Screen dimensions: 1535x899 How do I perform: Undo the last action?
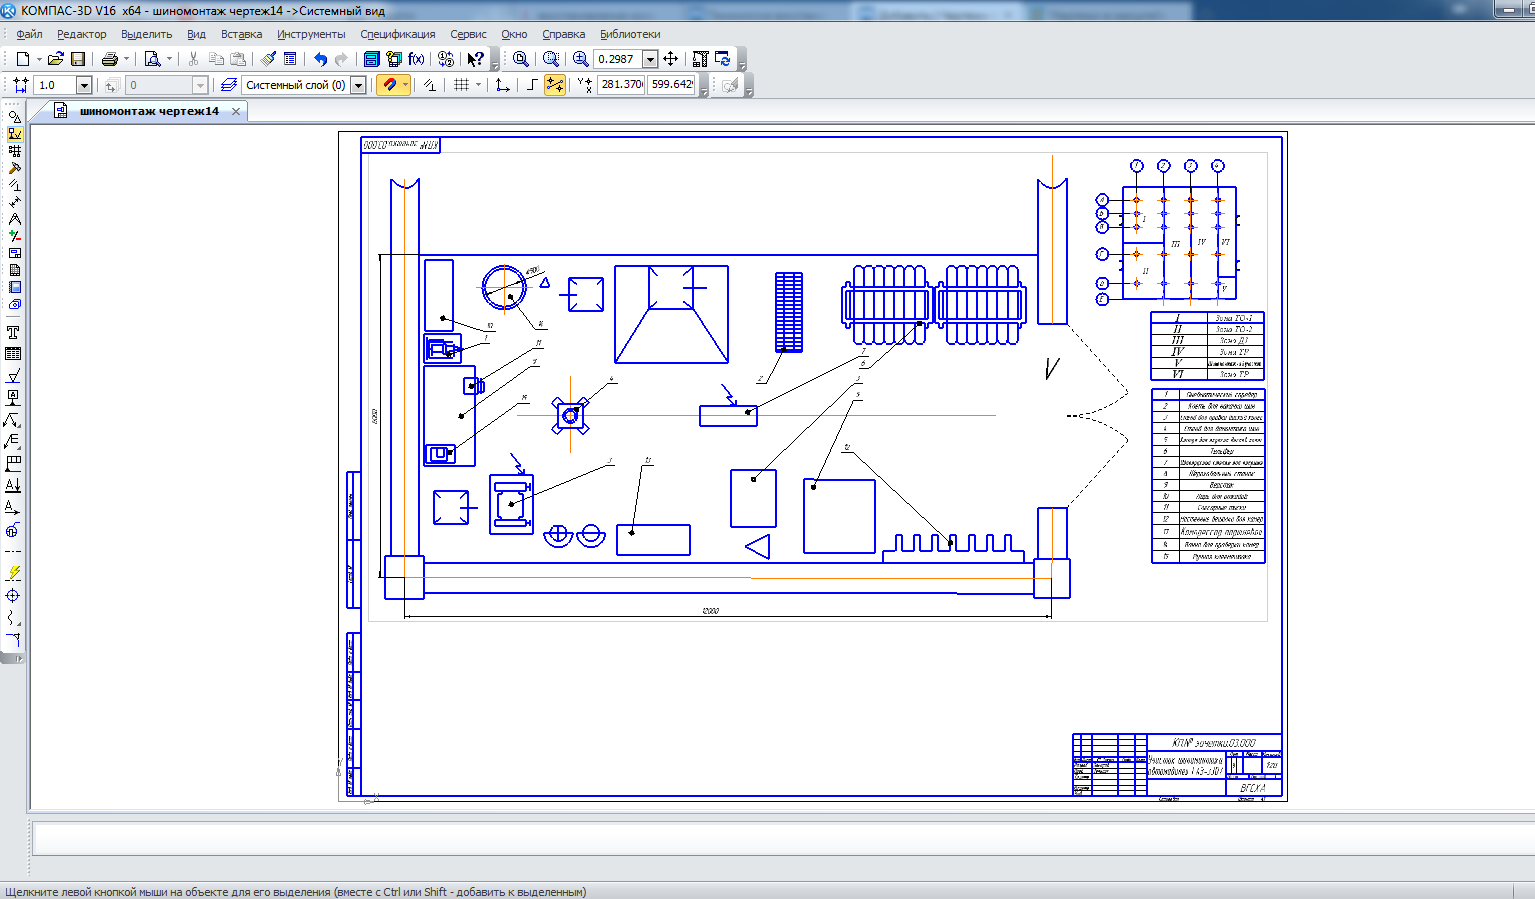(x=320, y=59)
